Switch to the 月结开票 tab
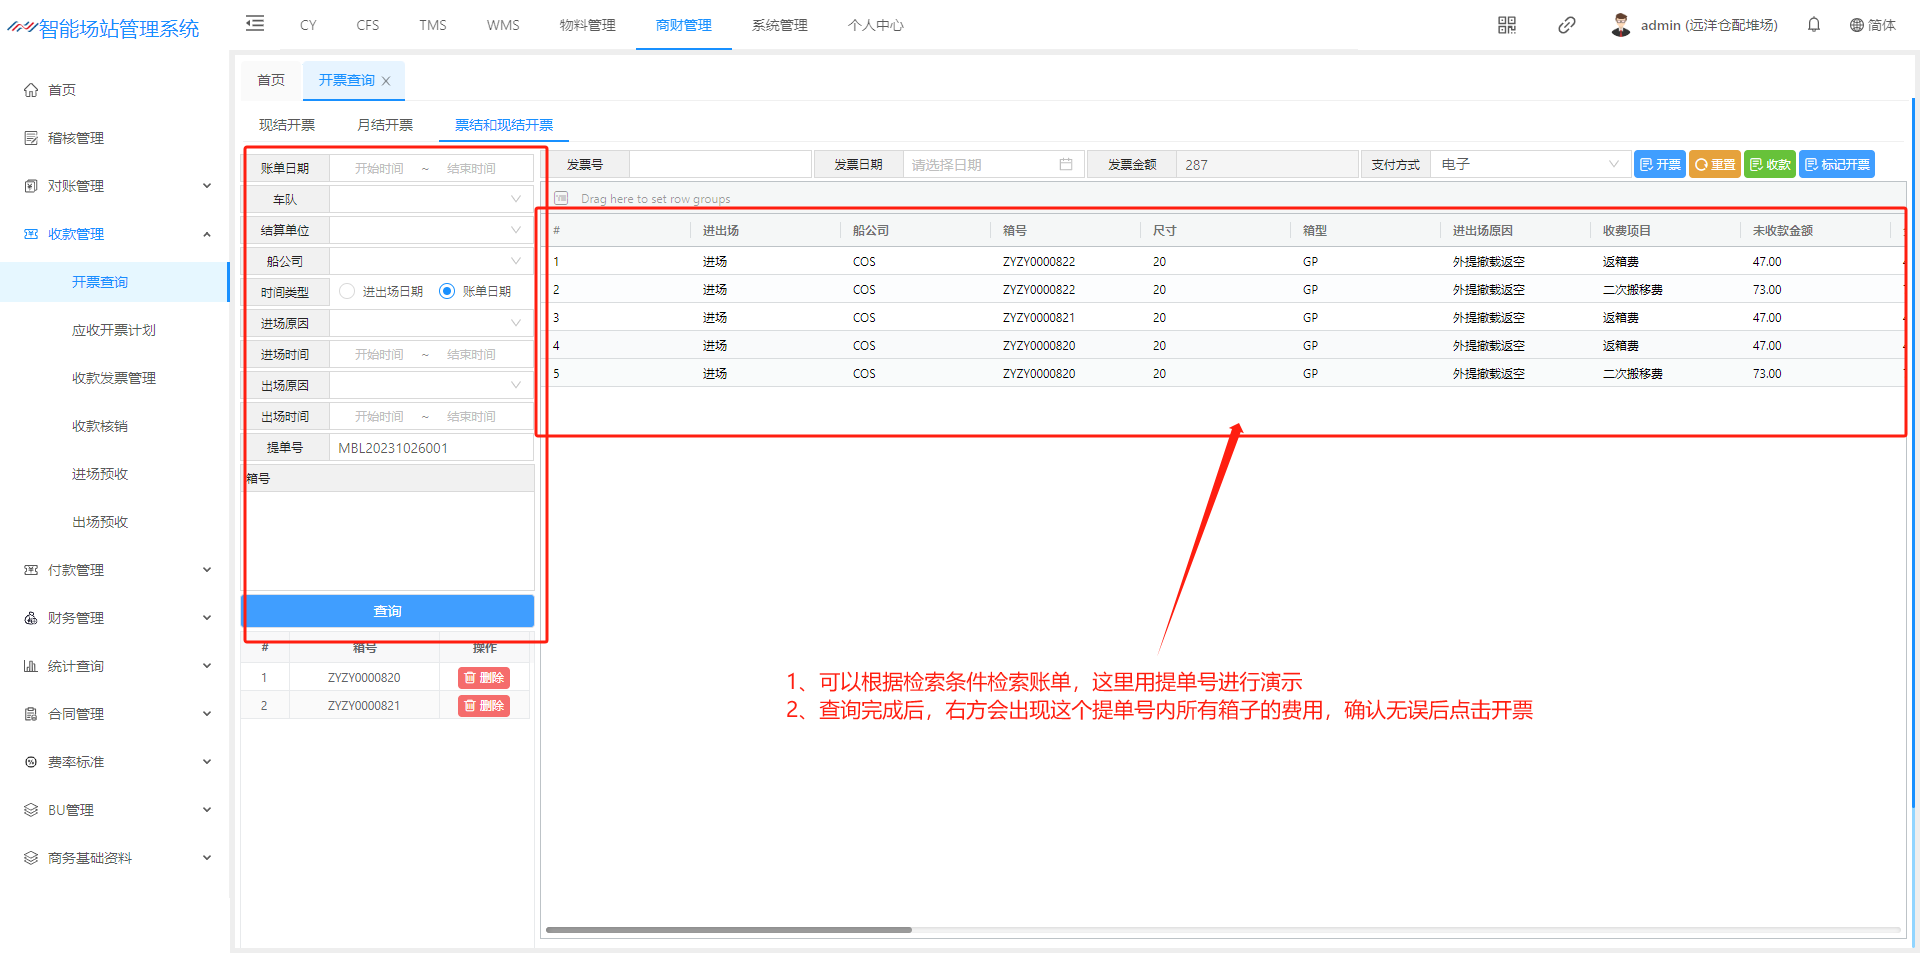This screenshot has height=953, width=1920. 385,125
